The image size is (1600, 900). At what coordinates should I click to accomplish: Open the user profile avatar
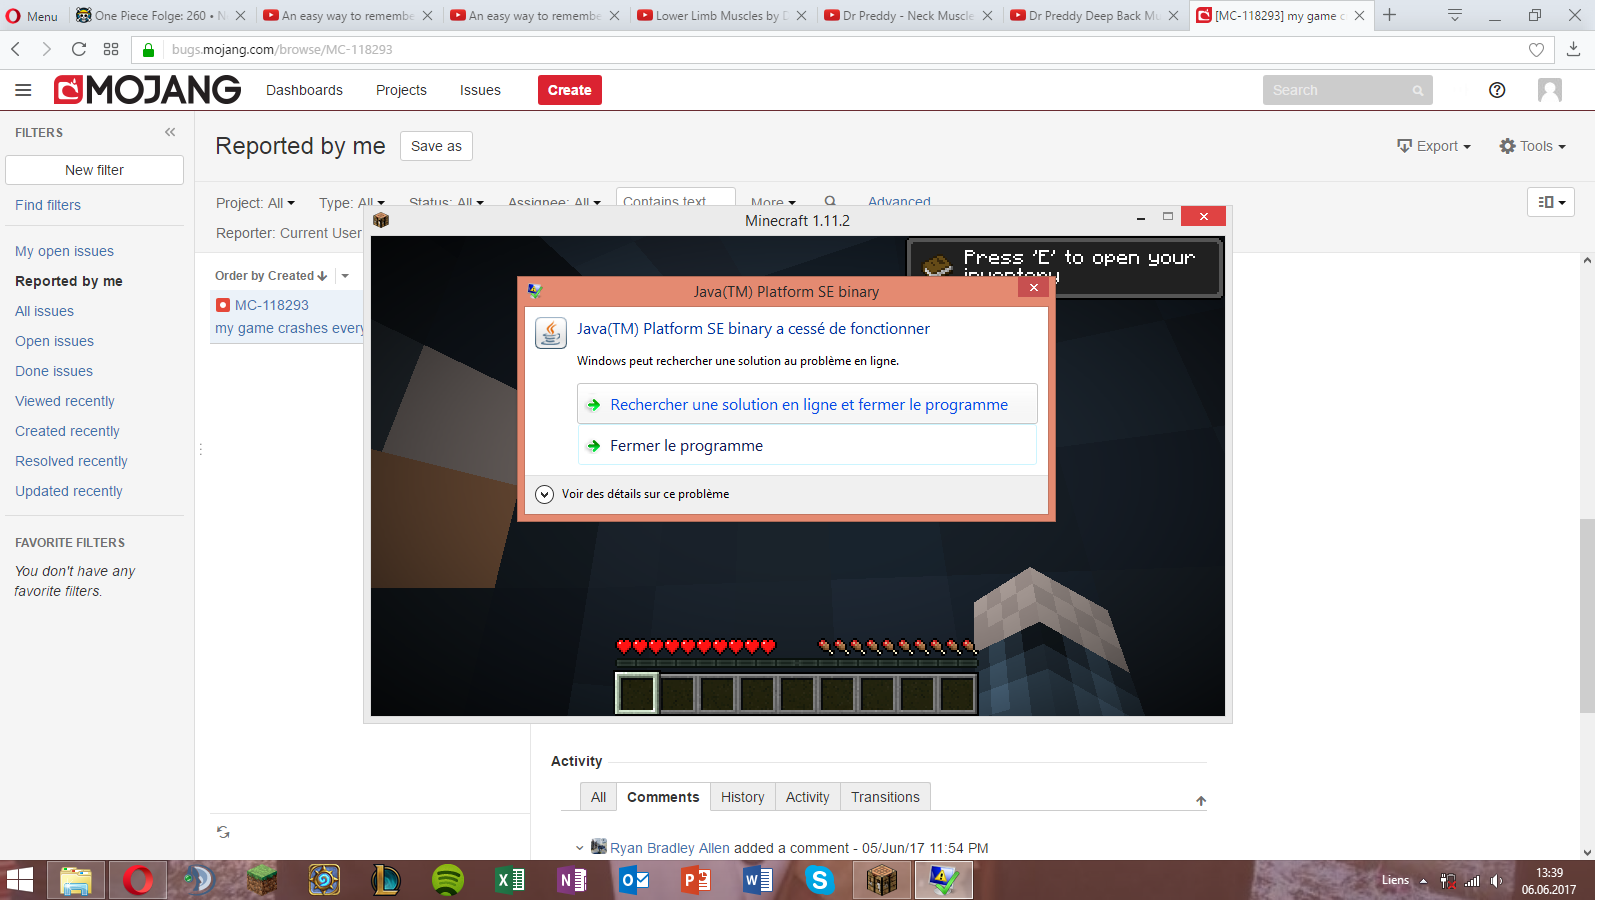pos(1550,90)
